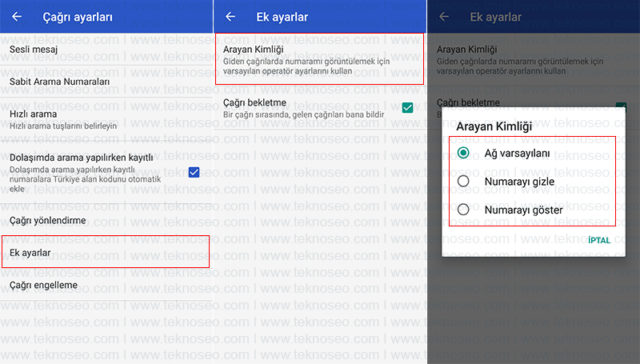Screen dimensions: 640x364
Task: Open Sesli mesaj setting
Action: (106, 49)
